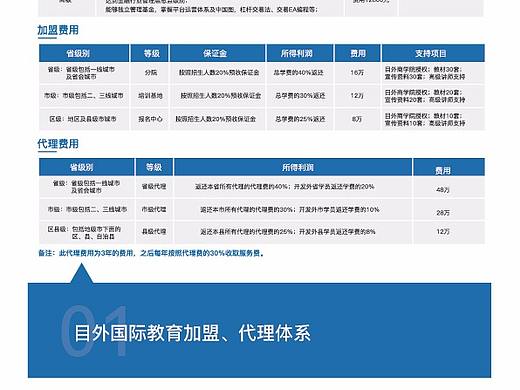This screenshot has height=390, width=520.
Task: Click 保证金 cell in the 分院 row
Action: coord(219,73)
